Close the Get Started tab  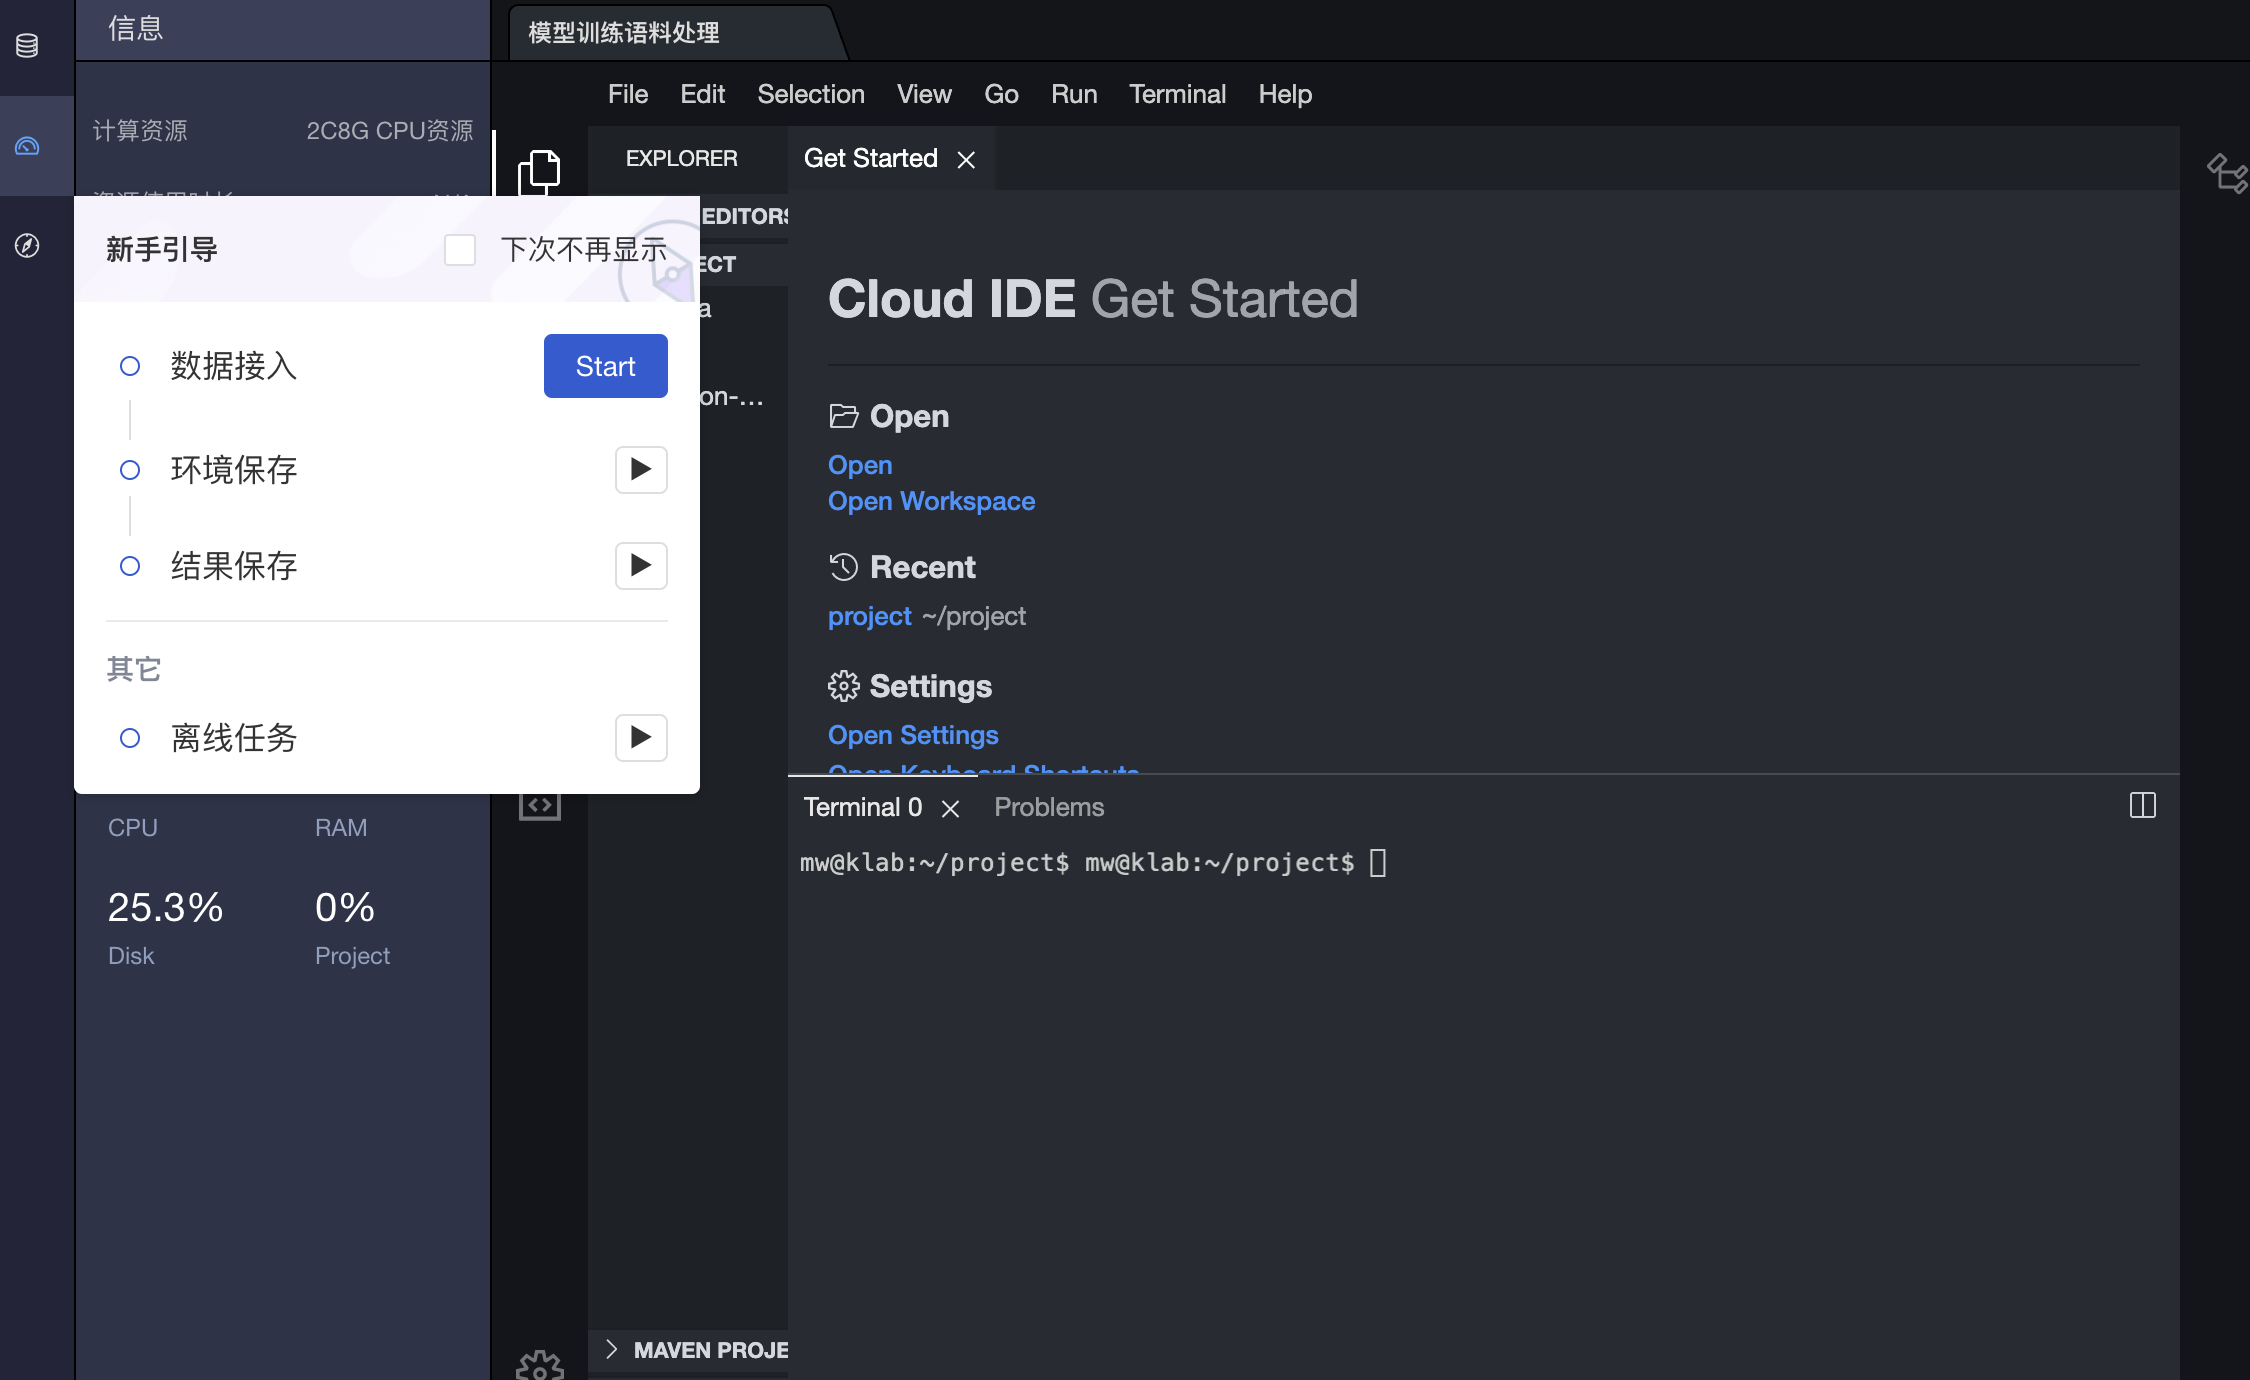point(966,160)
